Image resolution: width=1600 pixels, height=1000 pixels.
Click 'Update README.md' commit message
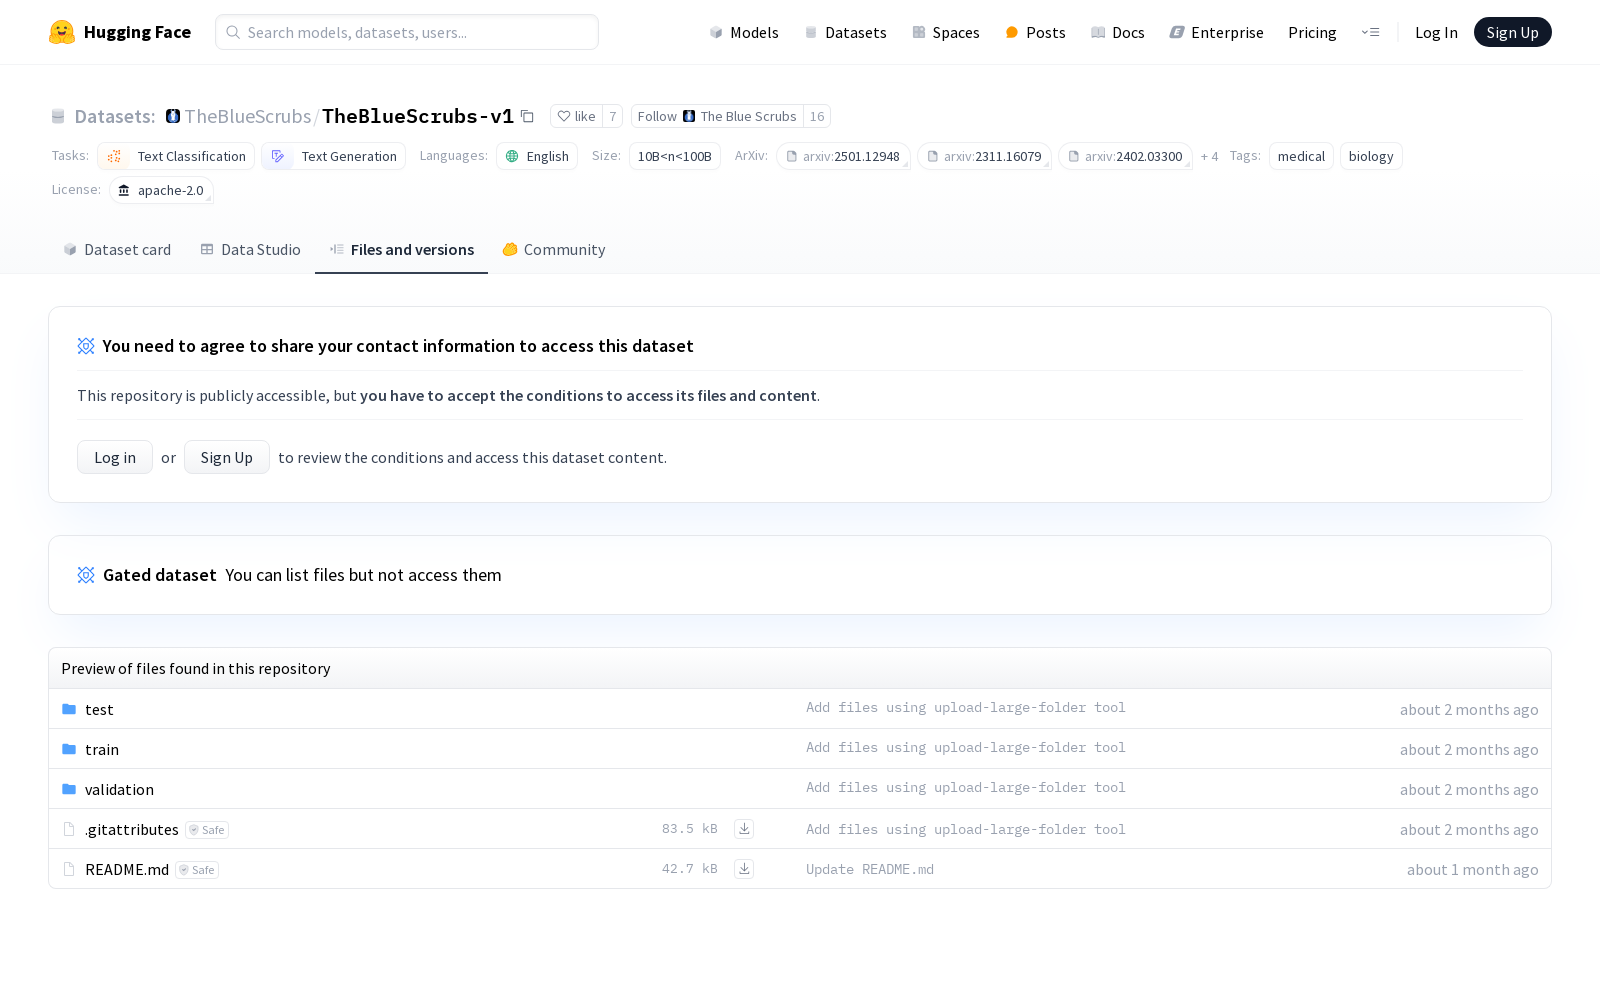870,869
